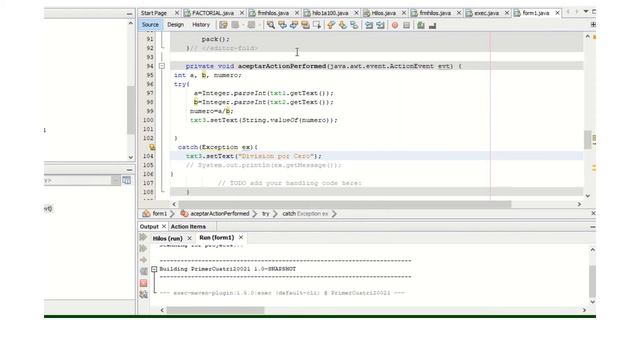Expand the arrow after catch Exception ex
The width and height of the screenshot is (640, 360).
(x=334, y=213)
